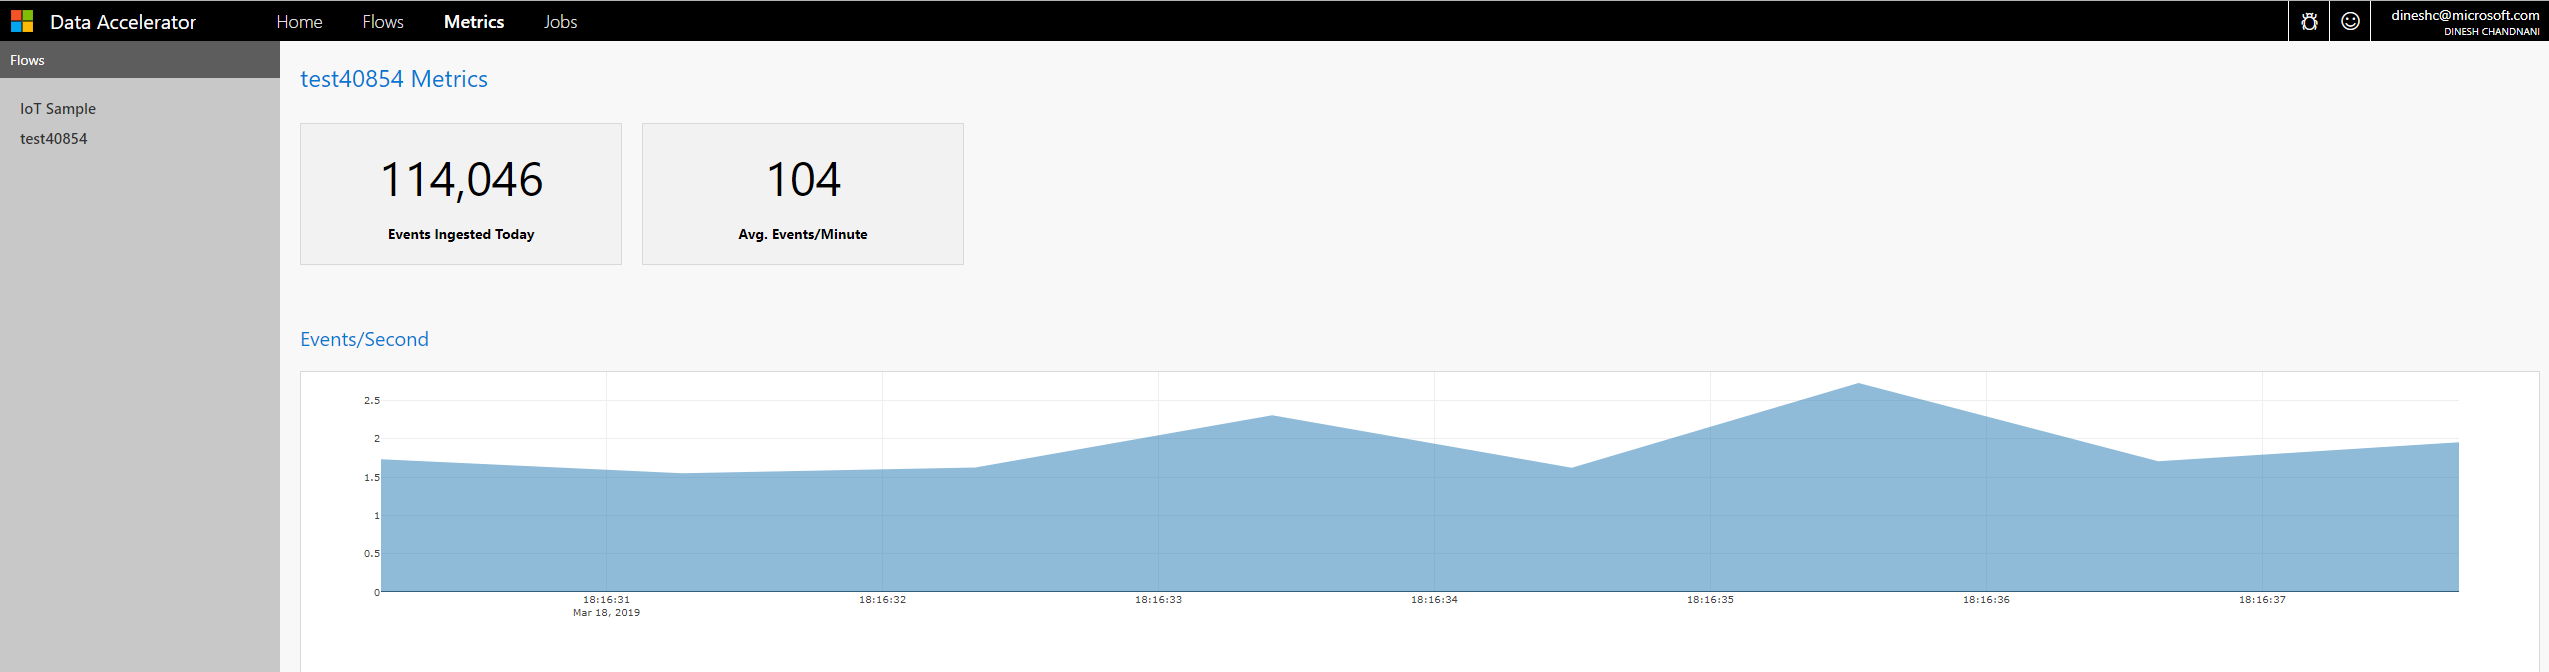Click the Events/Second chart heading
The width and height of the screenshot is (2549, 672).
pos(364,339)
